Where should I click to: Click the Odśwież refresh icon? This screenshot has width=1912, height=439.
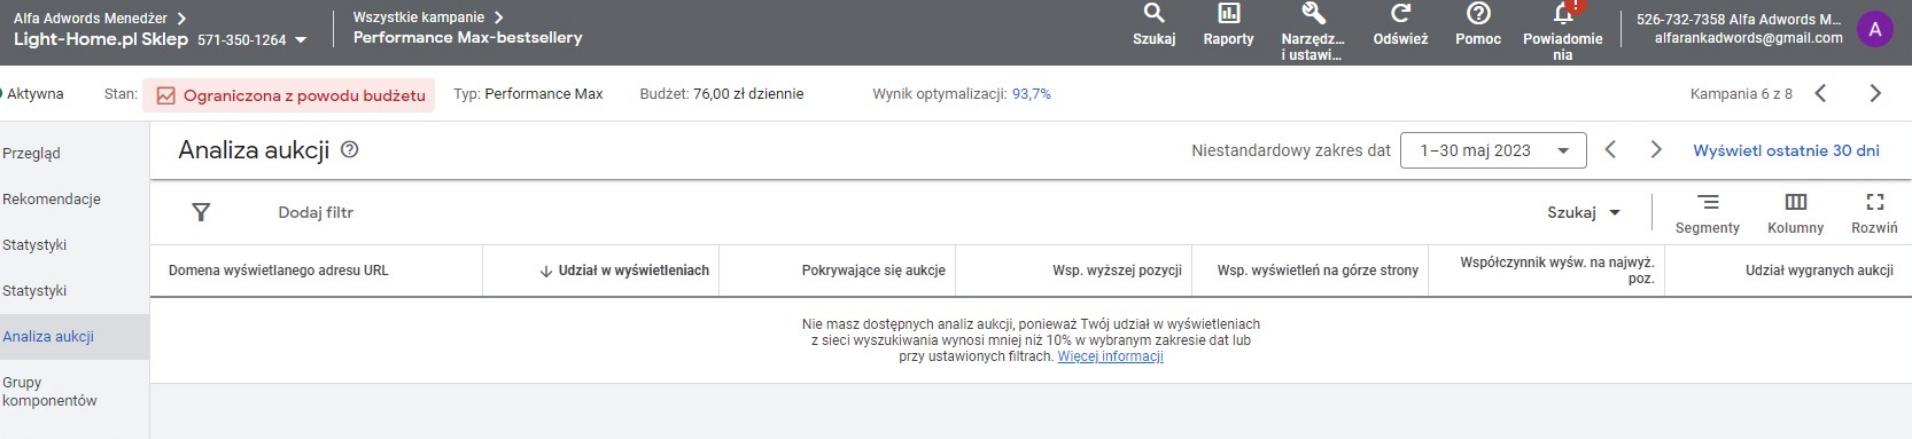(1400, 14)
